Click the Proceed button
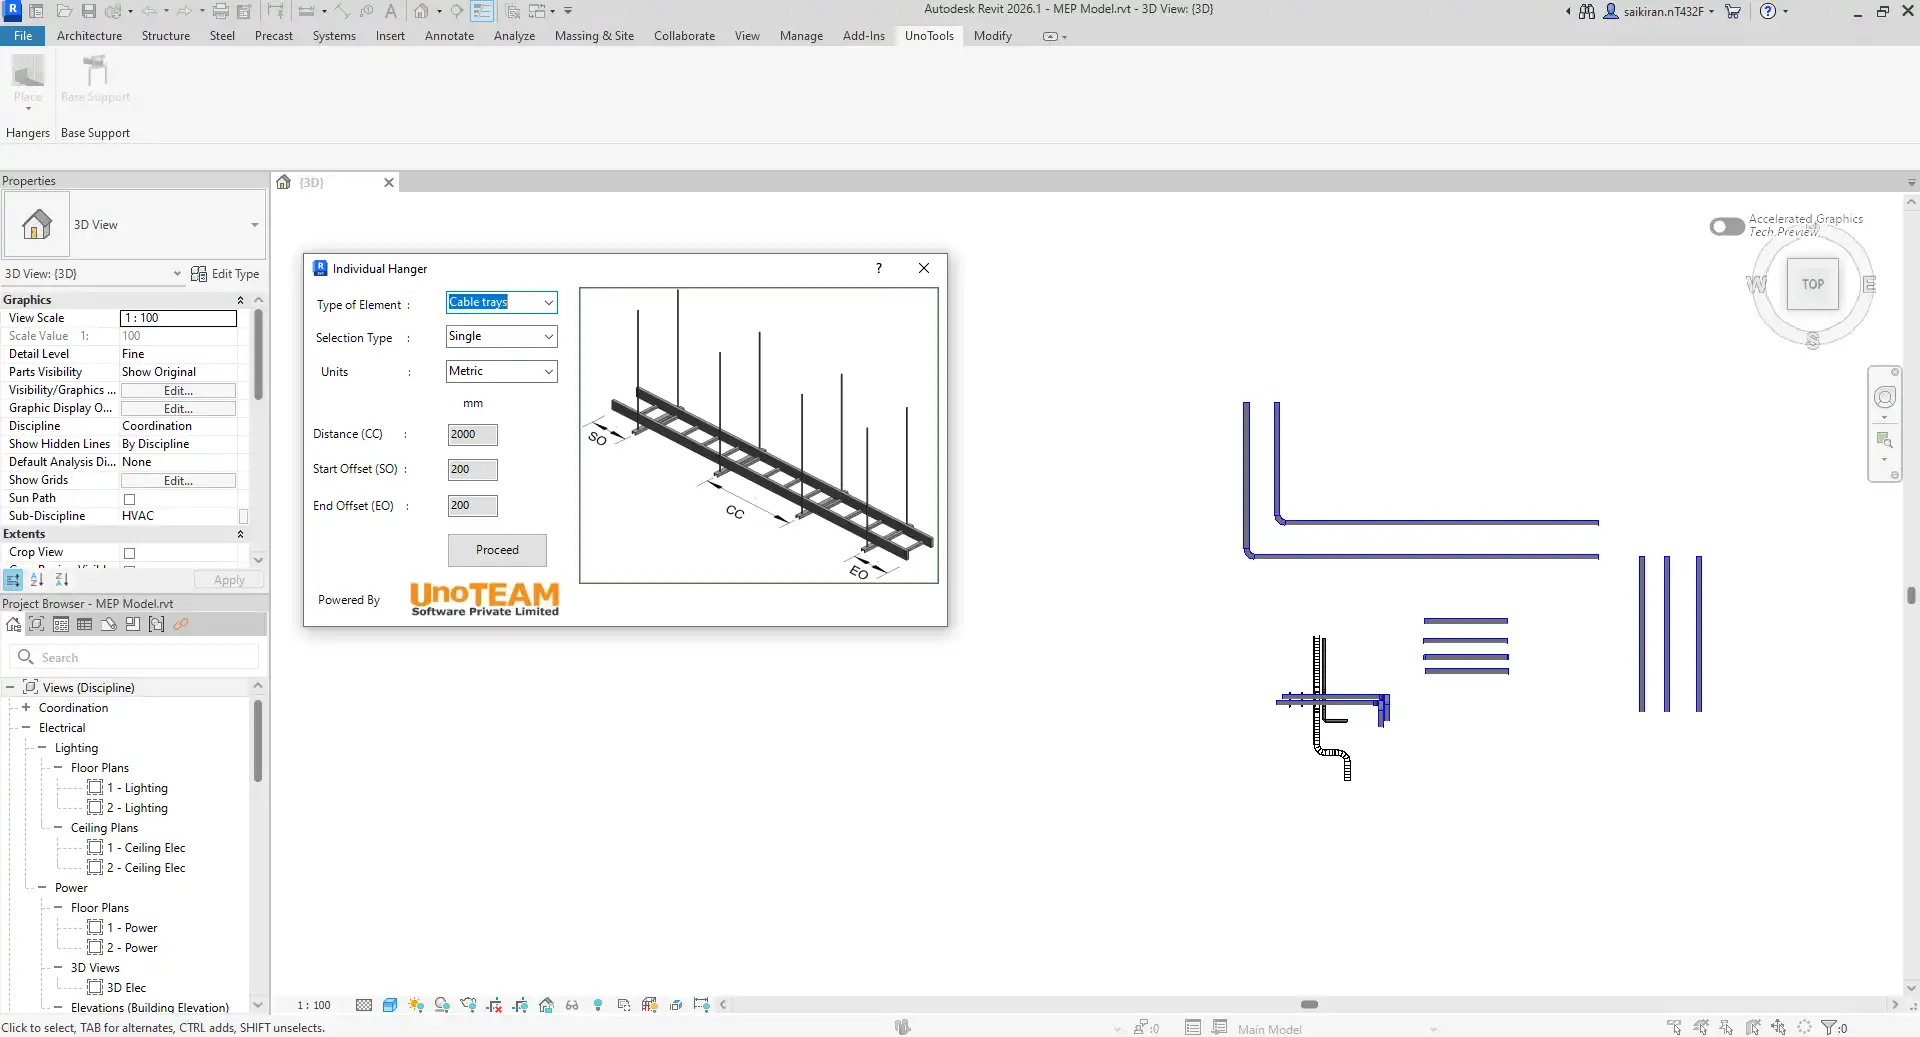 click(x=497, y=550)
